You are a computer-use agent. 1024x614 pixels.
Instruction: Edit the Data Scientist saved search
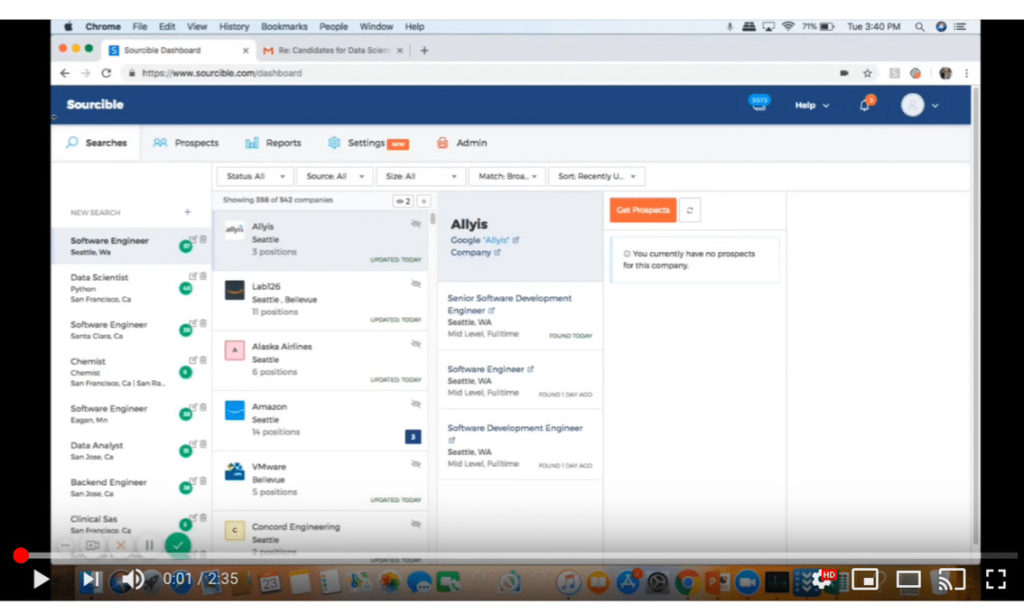[x=193, y=276]
